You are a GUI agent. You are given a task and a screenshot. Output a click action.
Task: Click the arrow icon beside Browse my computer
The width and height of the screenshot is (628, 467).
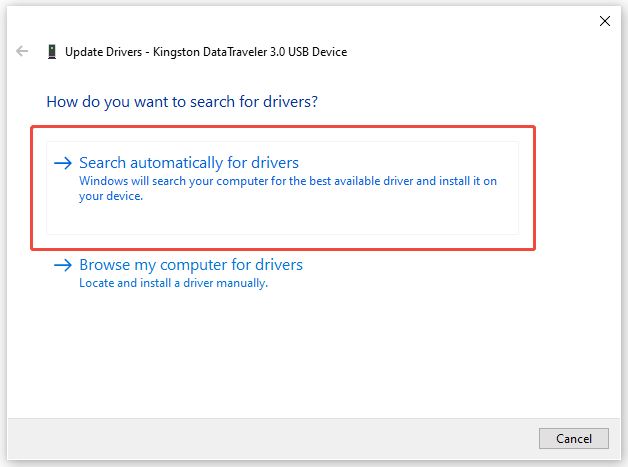coord(63,265)
